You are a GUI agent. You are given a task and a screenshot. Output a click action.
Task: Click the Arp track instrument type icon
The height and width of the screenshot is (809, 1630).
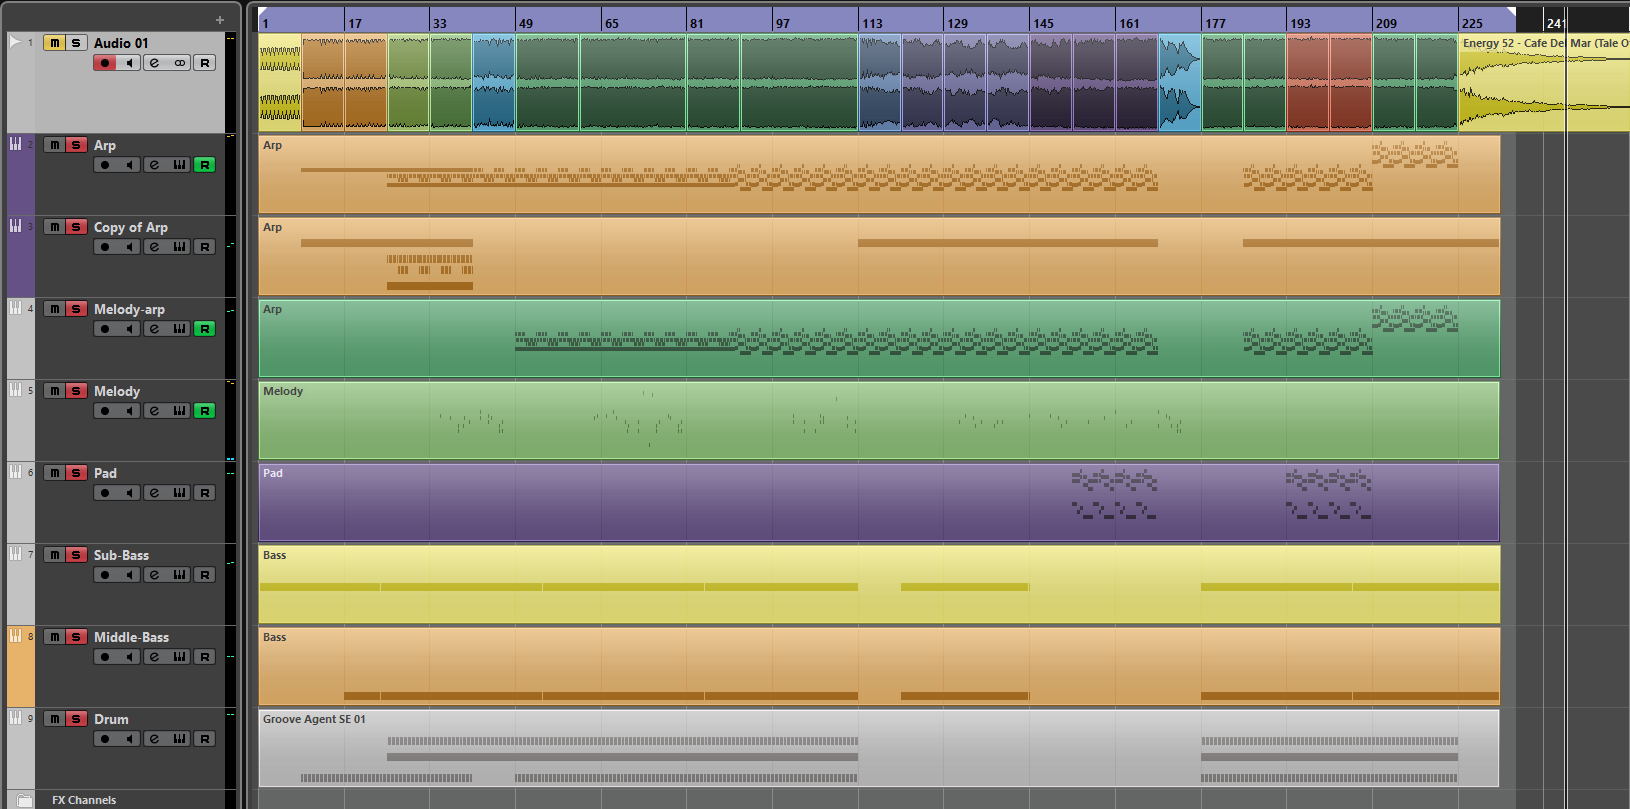pos(15,144)
